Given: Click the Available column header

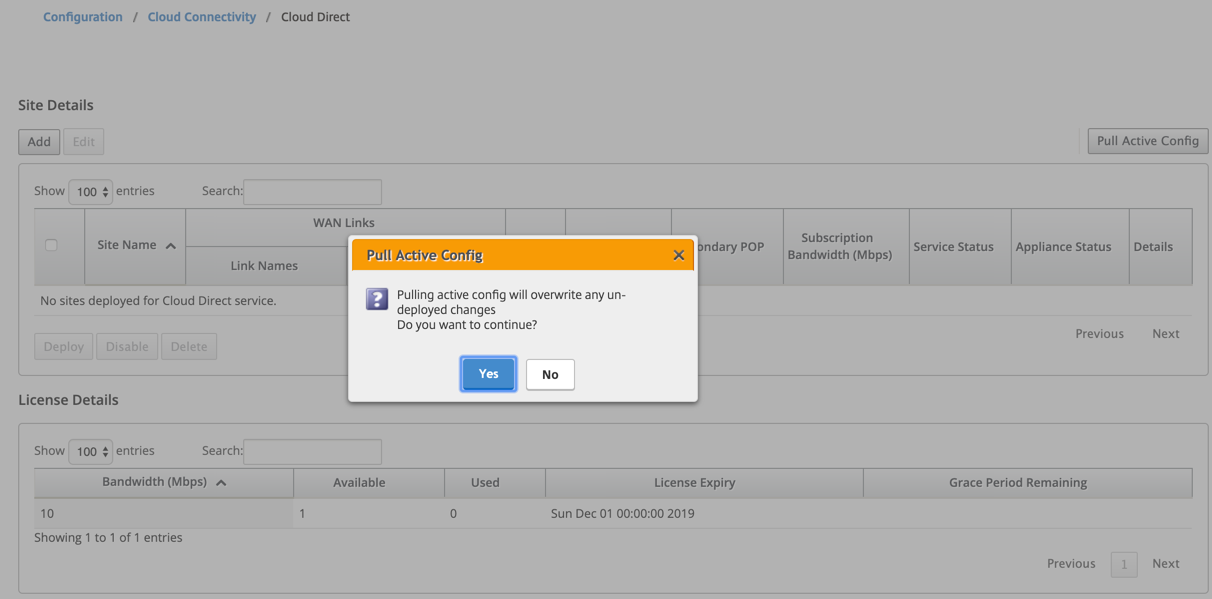Looking at the screenshot, I should pos(369,483).
